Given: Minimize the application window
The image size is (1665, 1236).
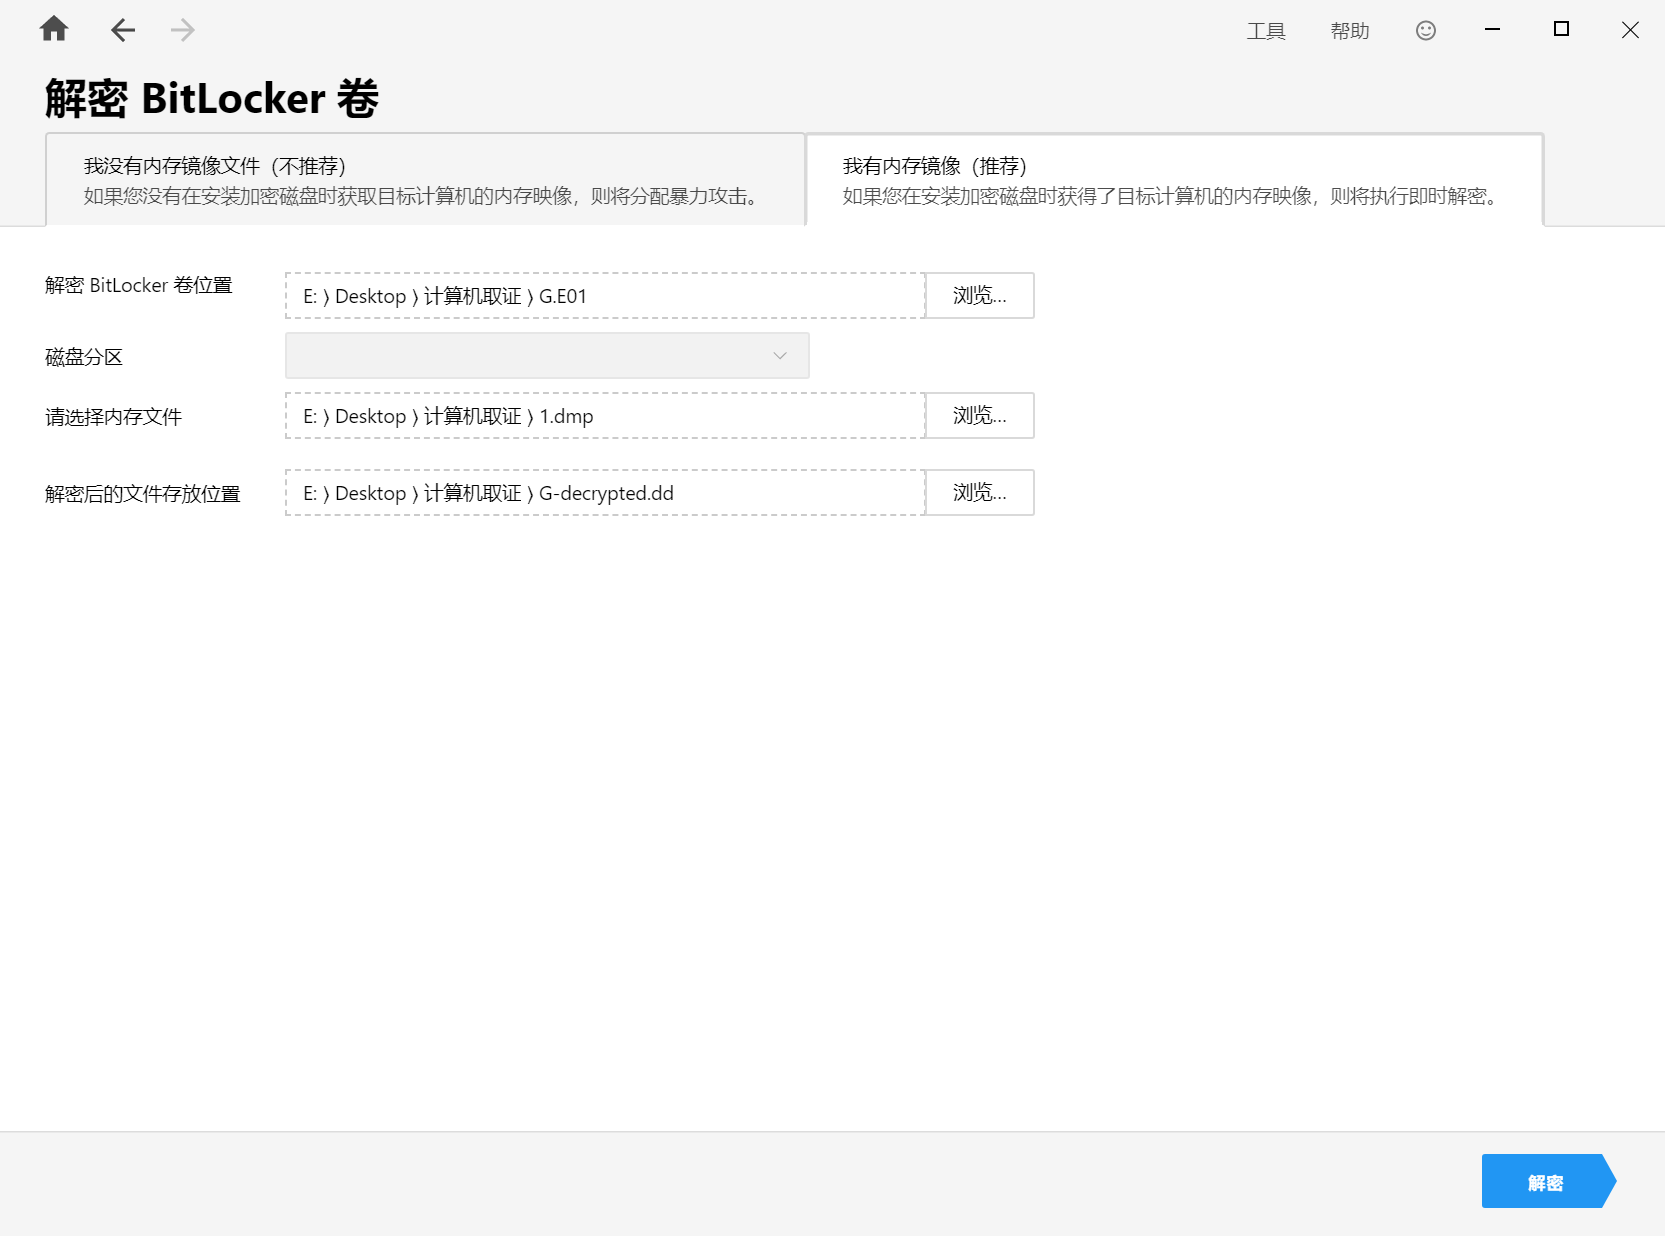Looking at the screenshot, I should (1492, 30).
